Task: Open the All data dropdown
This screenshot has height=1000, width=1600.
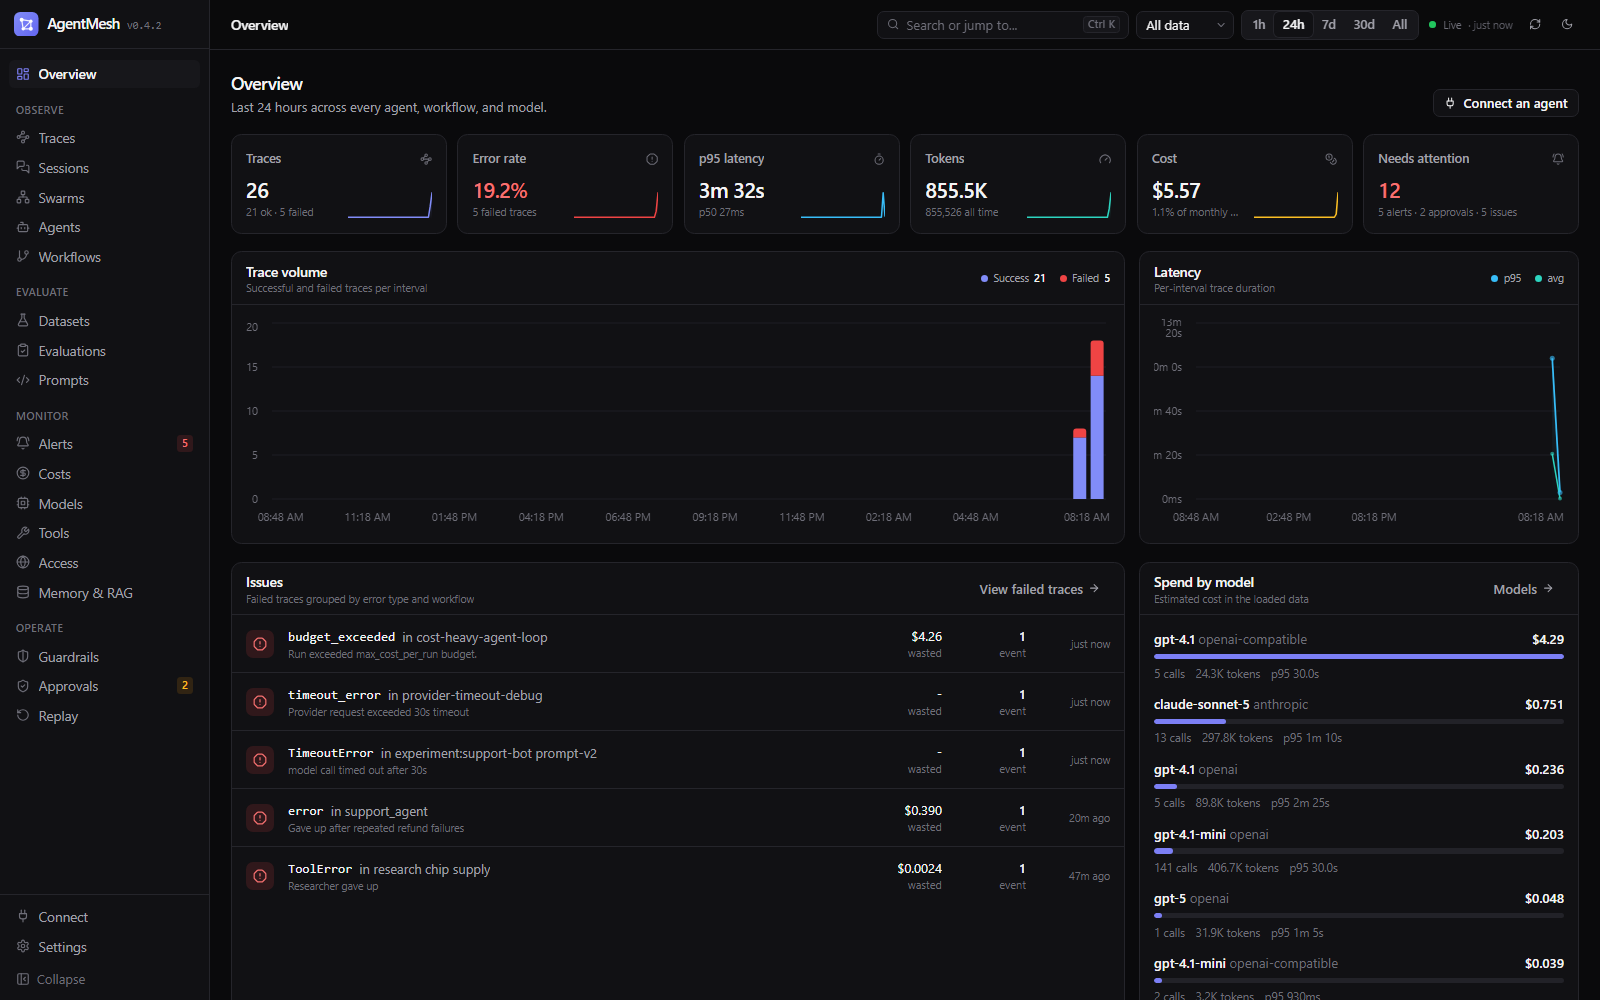Action: tap(1185, 25)
